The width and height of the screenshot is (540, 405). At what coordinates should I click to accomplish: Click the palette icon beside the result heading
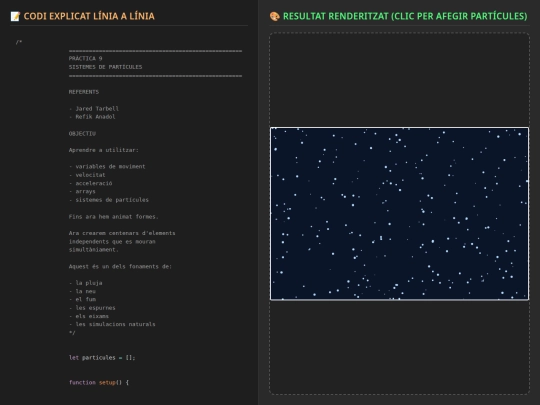[x=274, y=16]
